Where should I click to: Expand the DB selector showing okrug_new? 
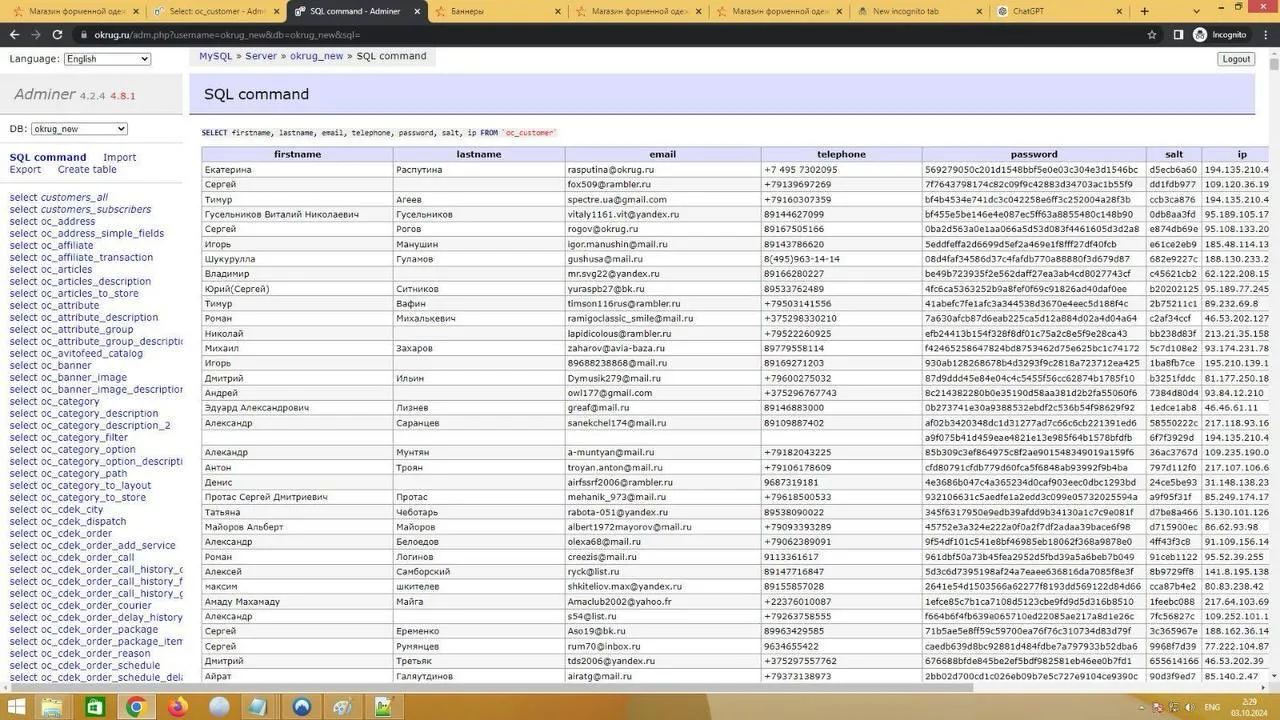point(79,129)
